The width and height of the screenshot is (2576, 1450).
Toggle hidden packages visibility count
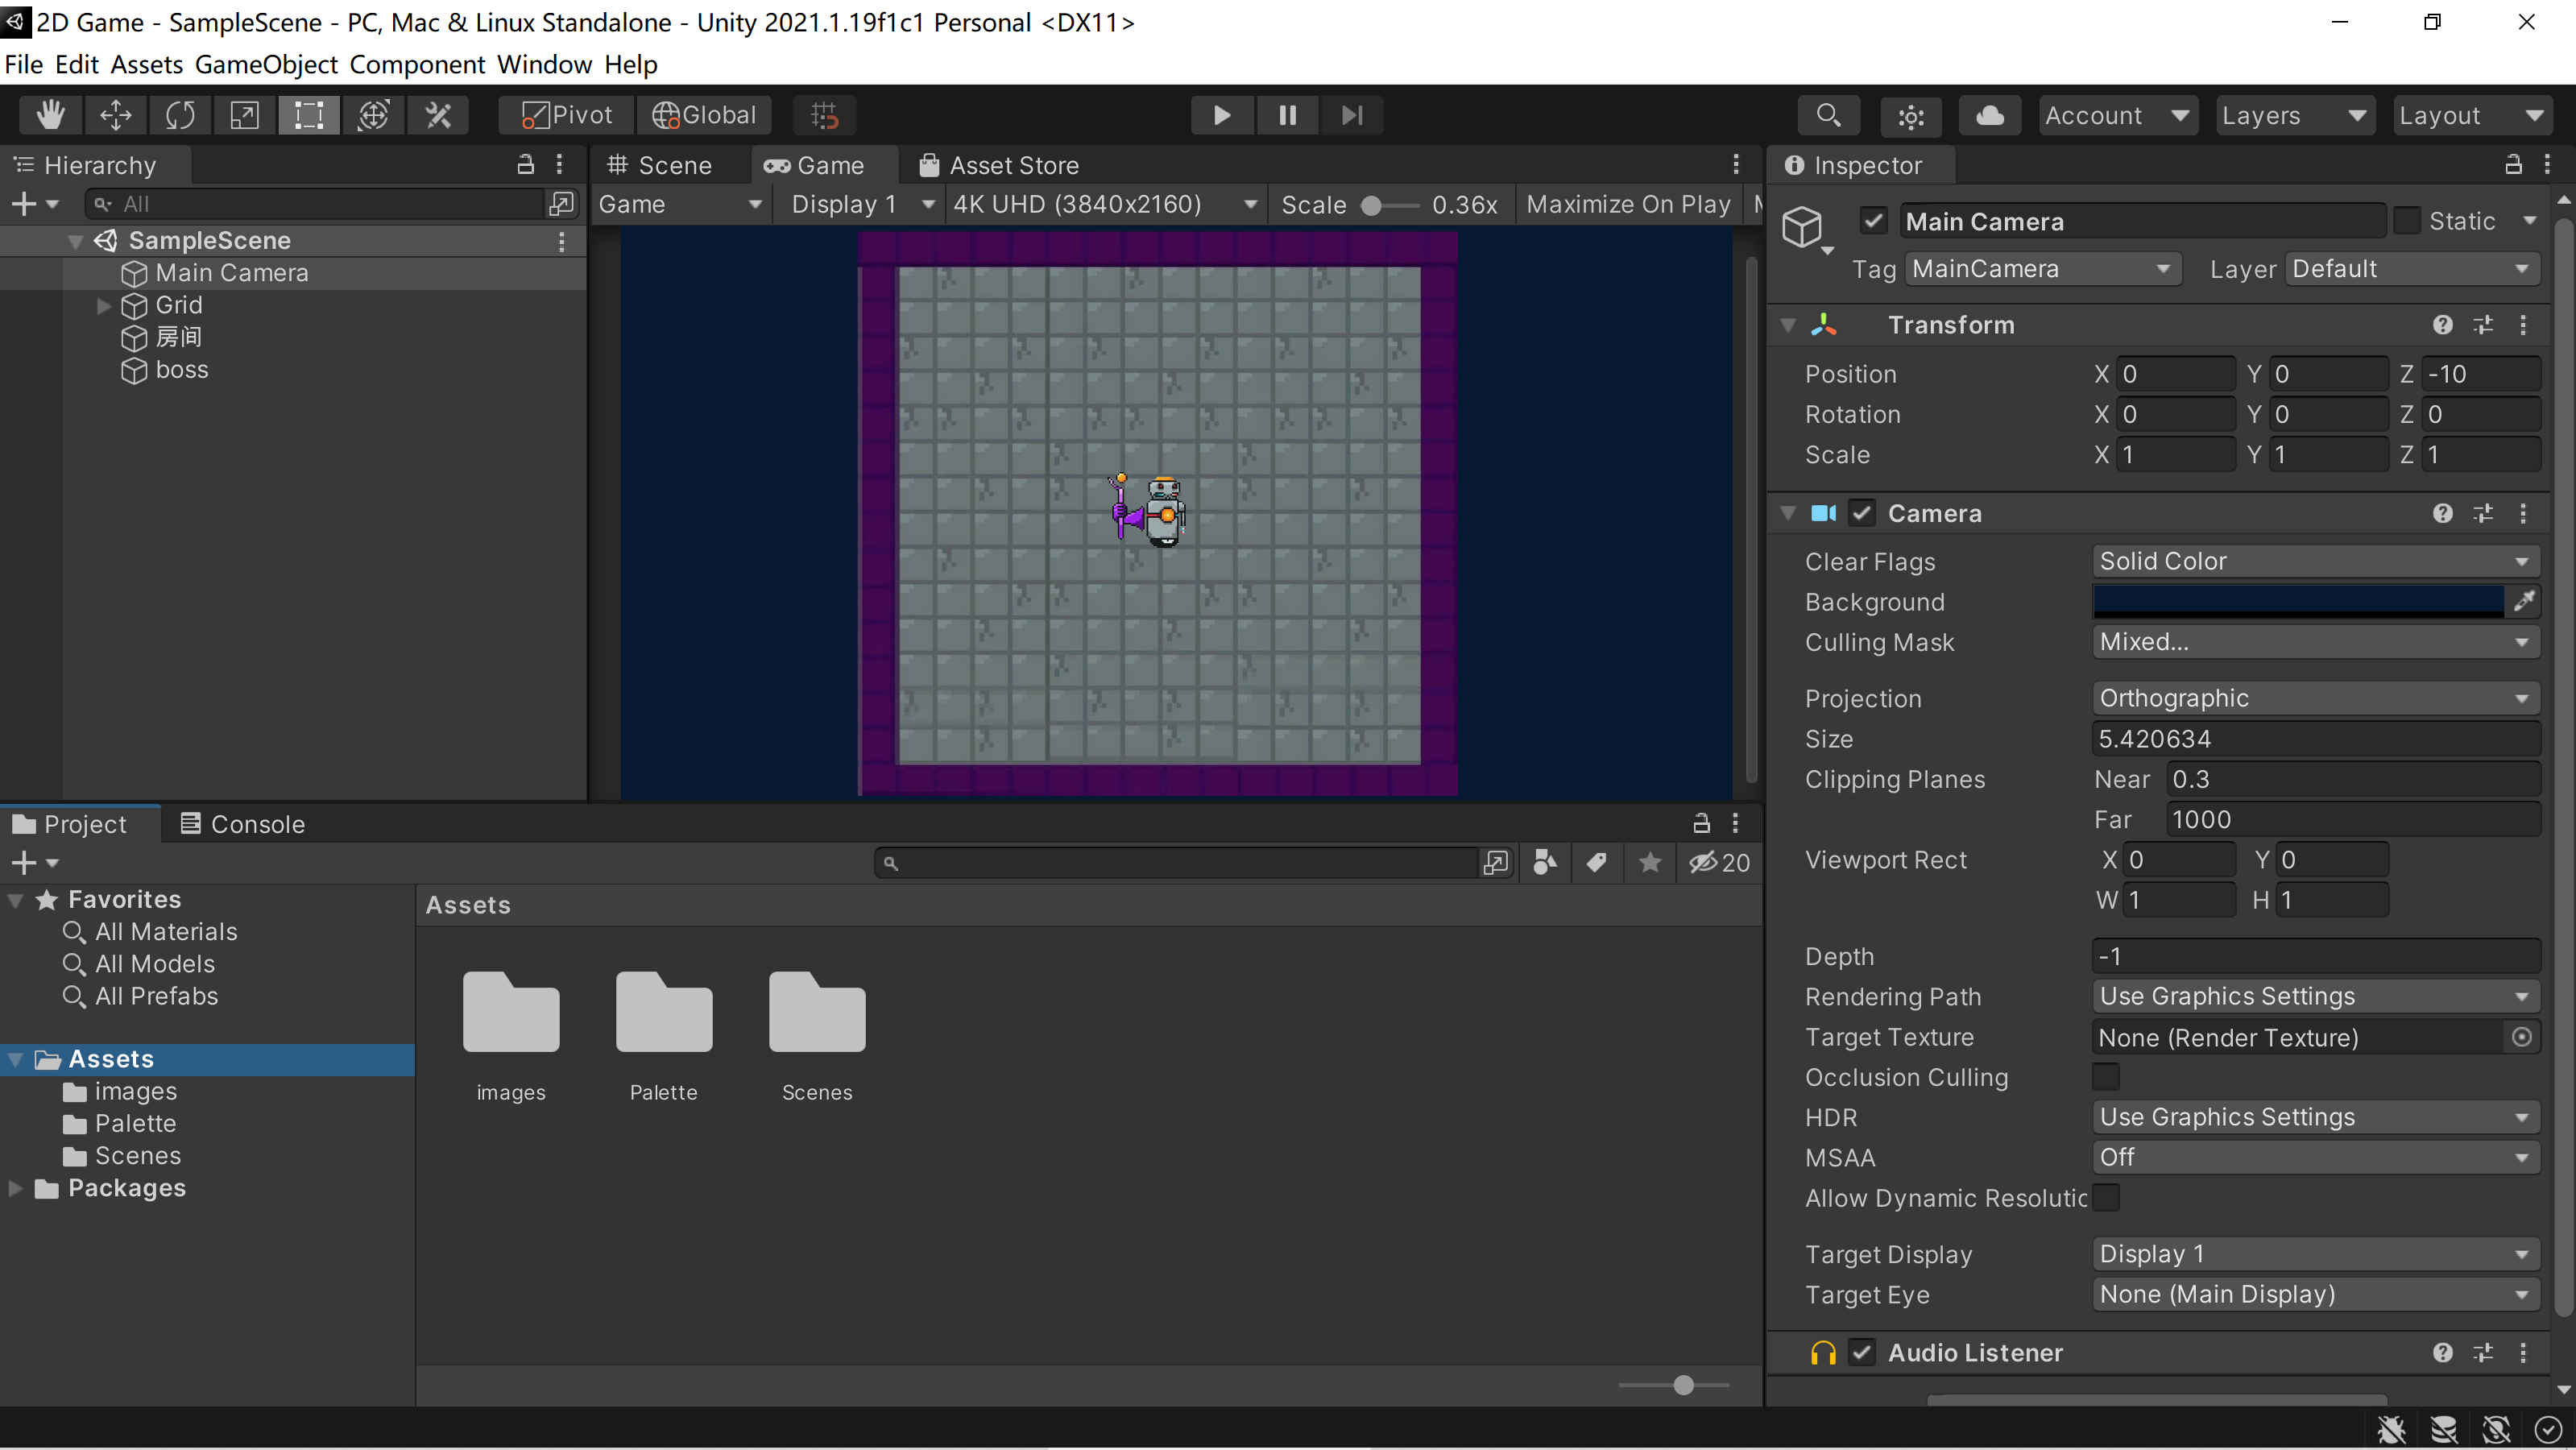coord(1719,862)
